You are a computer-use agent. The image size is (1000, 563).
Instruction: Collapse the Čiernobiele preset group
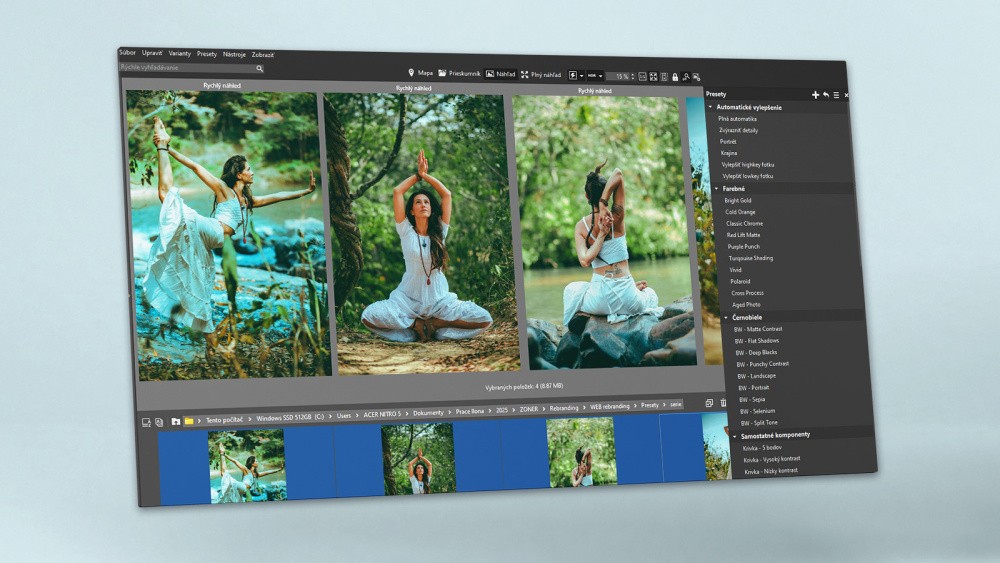(727, 318)
